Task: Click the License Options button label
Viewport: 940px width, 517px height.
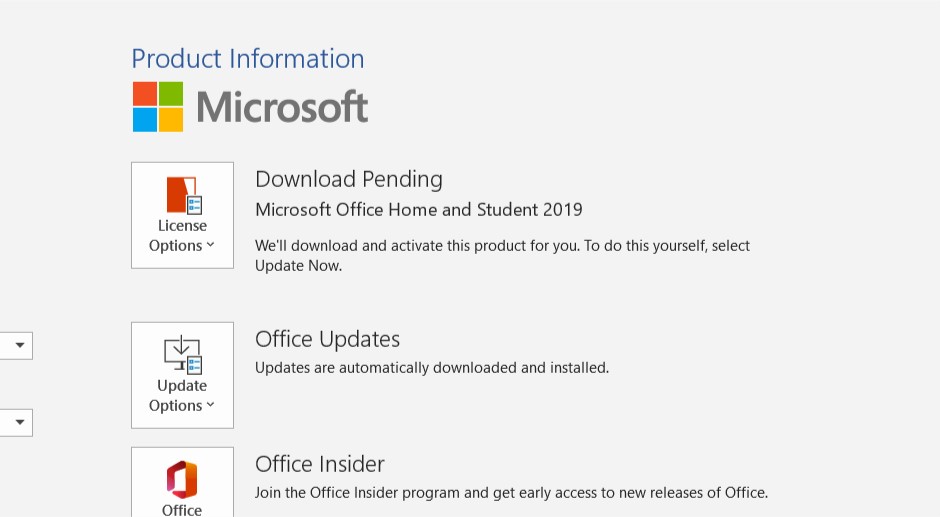Action: pyautogui.click(x=182, y=236)
